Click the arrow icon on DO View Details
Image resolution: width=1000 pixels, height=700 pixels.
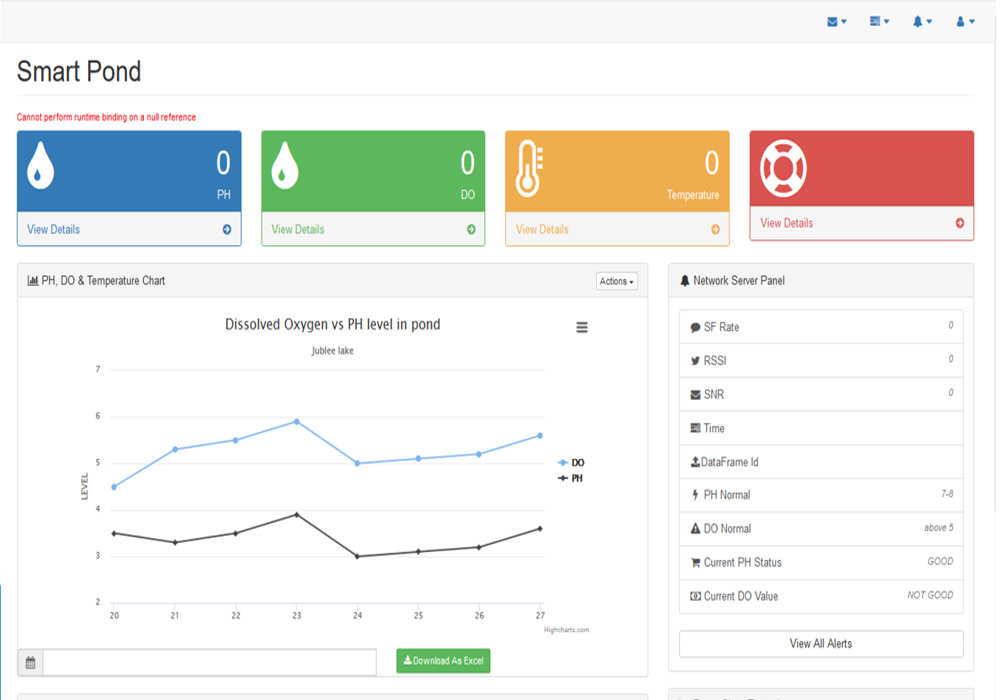click(471, 229)
